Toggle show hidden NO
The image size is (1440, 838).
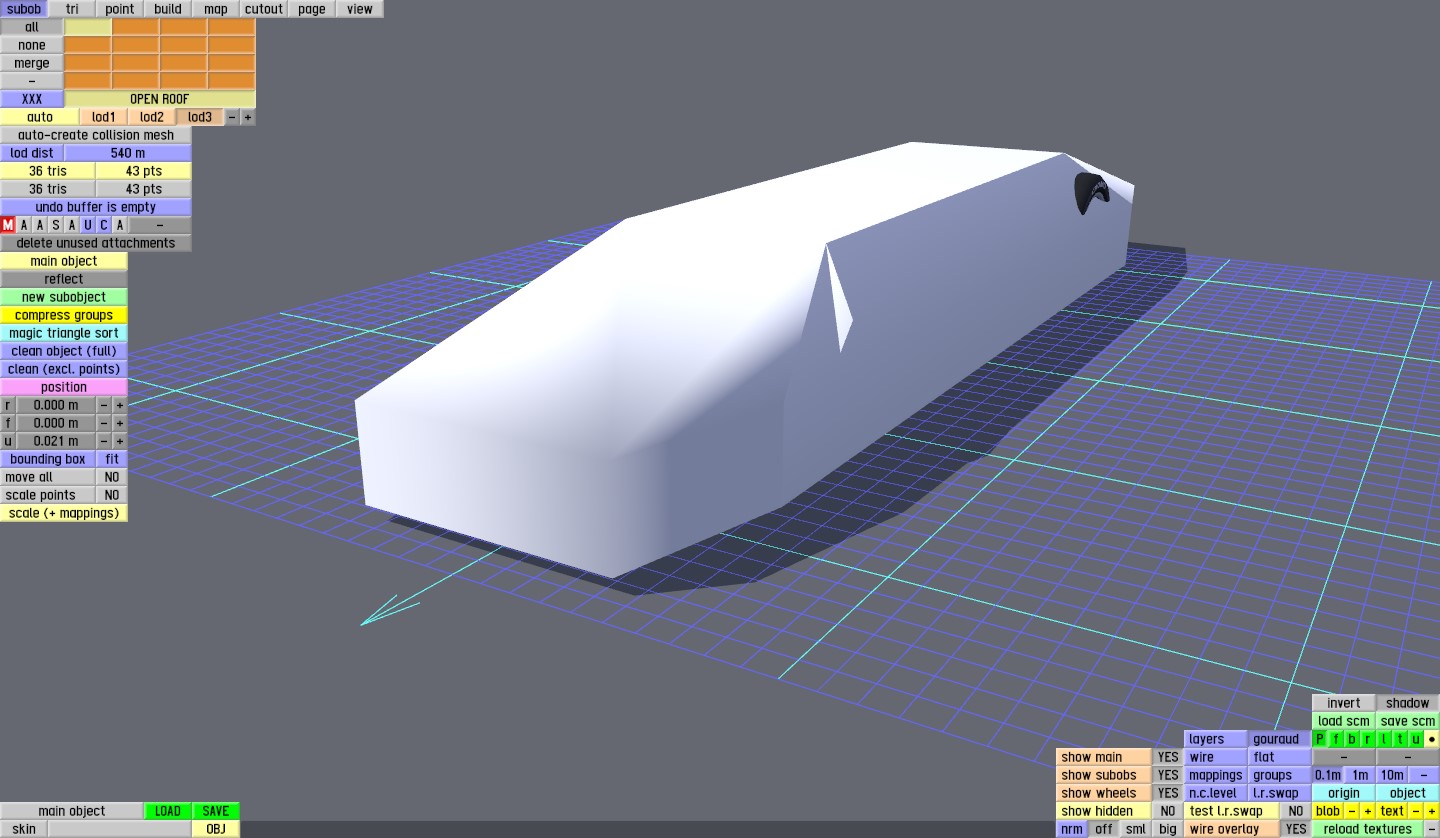coord(1168,811)
